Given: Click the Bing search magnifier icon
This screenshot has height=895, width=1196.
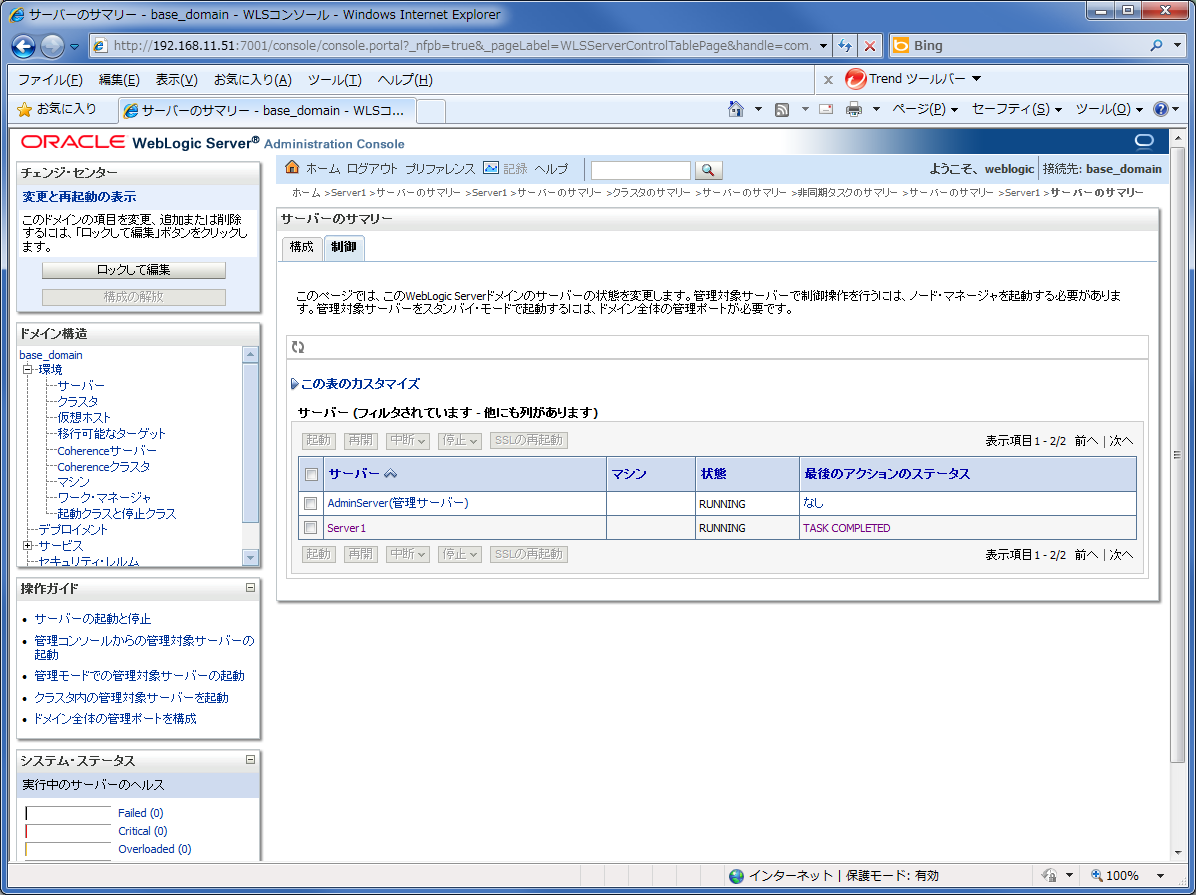Looking at the screenshot, I should (1156, 45).
